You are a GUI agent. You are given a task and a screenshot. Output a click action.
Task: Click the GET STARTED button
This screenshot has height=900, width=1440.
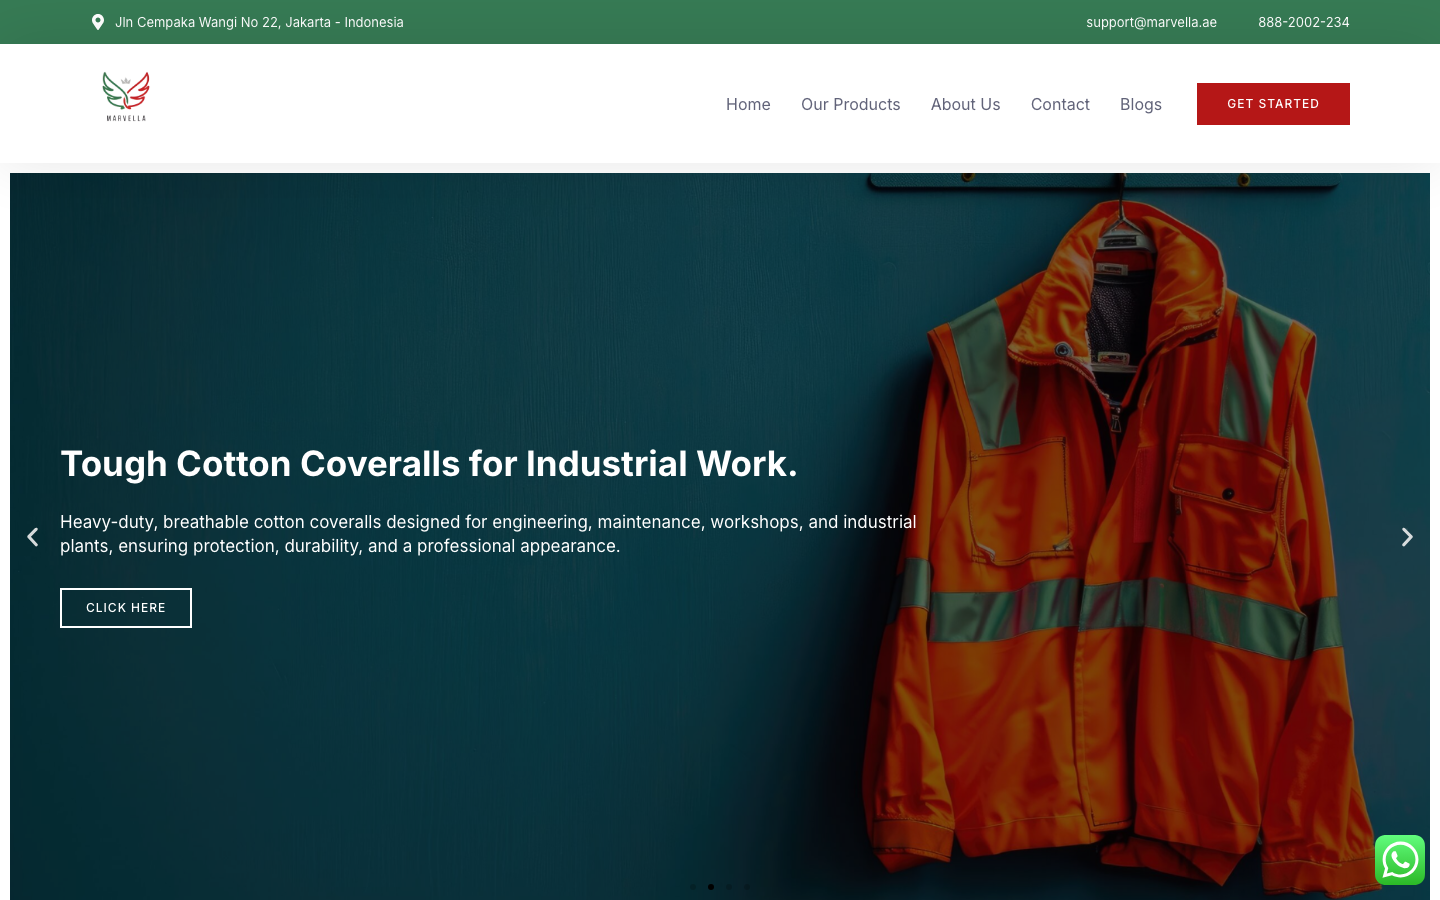pos(1273,104)
